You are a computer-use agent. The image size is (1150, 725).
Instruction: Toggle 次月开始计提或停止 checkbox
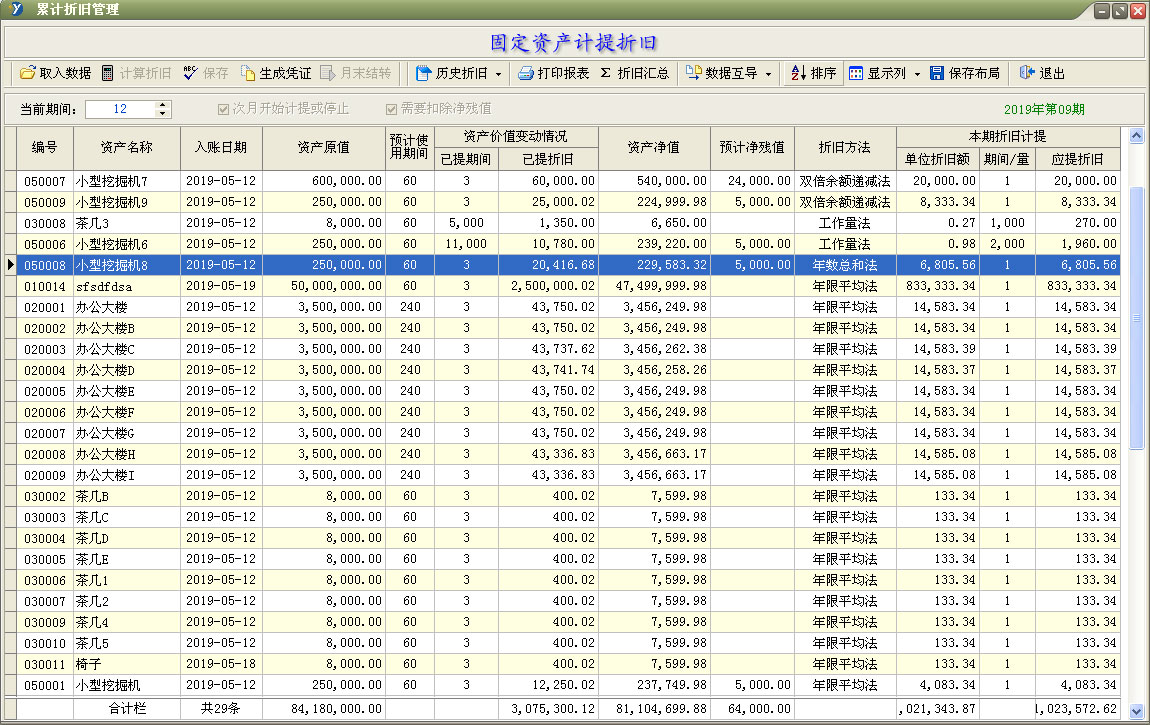223,109
